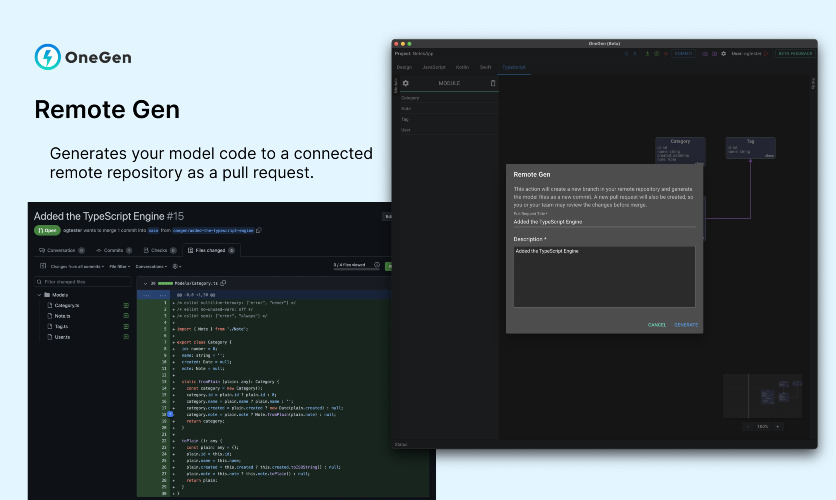The width and height of the screenshot is (836, 500).
Task: Click CANCEL in the Remote Gen dialog
Action: click(657, 325)
